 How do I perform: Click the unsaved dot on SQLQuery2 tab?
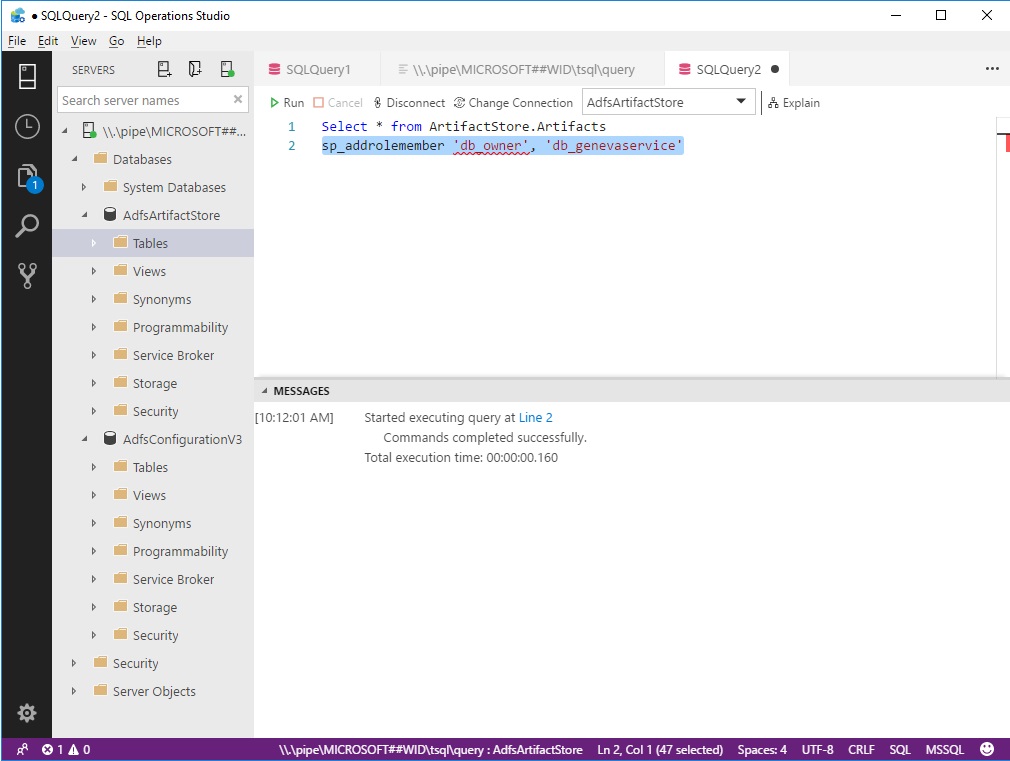[x=775, y=69]
